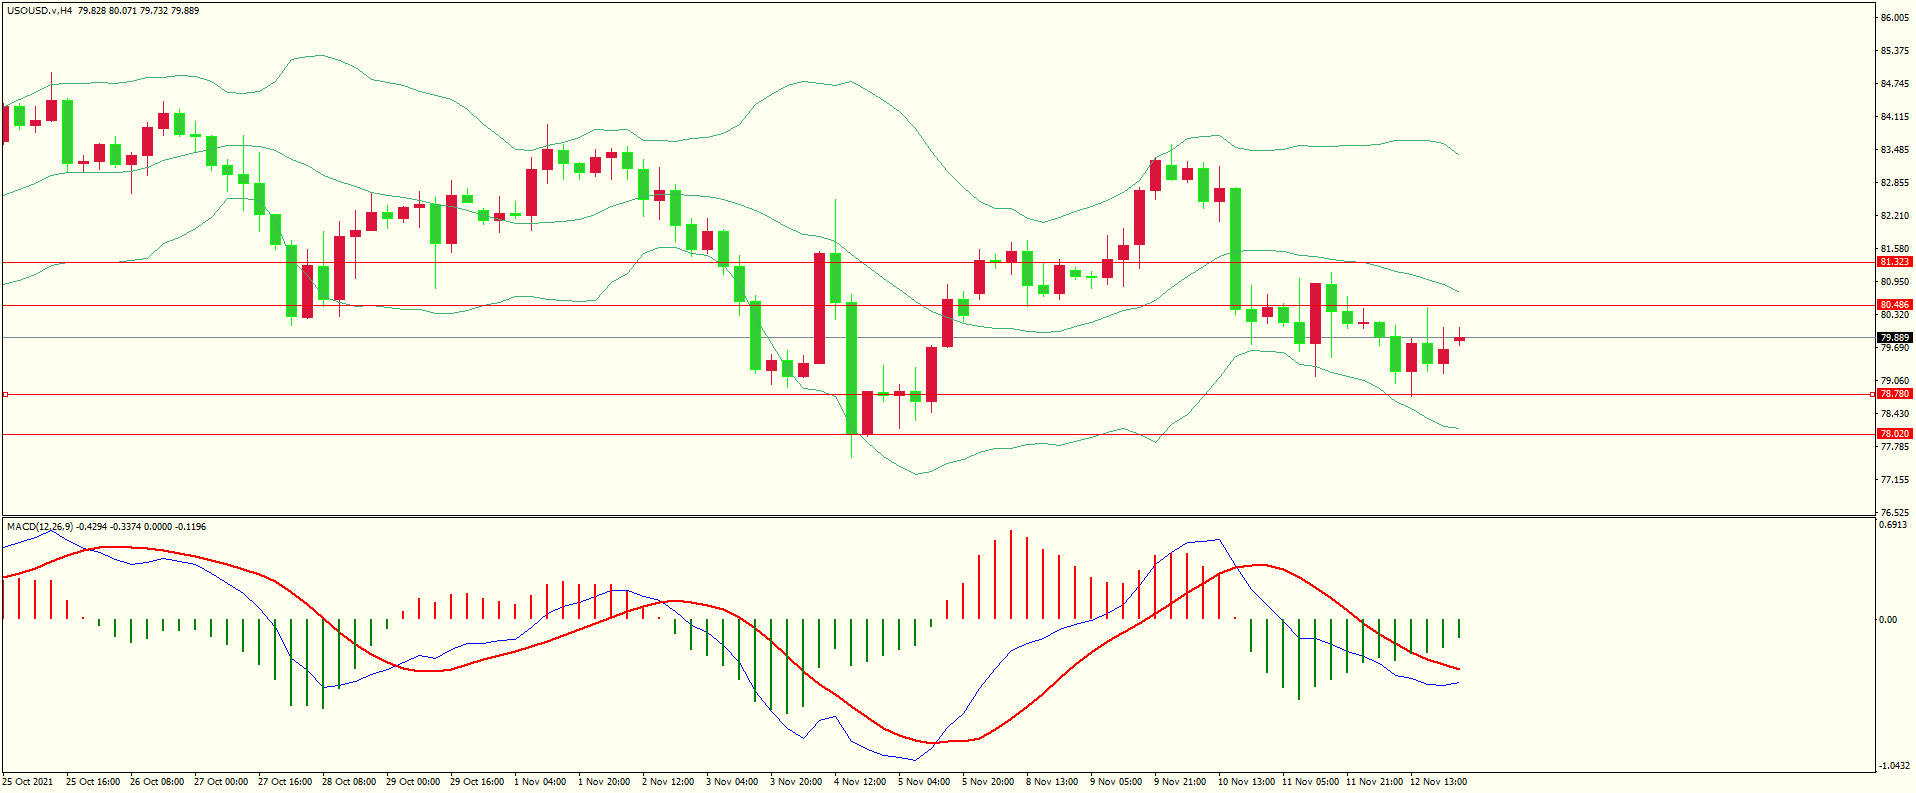Image resolution: width=1916 pixels, height=793 pixels.
Task: Click the -1.0432 MACD scale value
Action: [x=1895, y=766]
